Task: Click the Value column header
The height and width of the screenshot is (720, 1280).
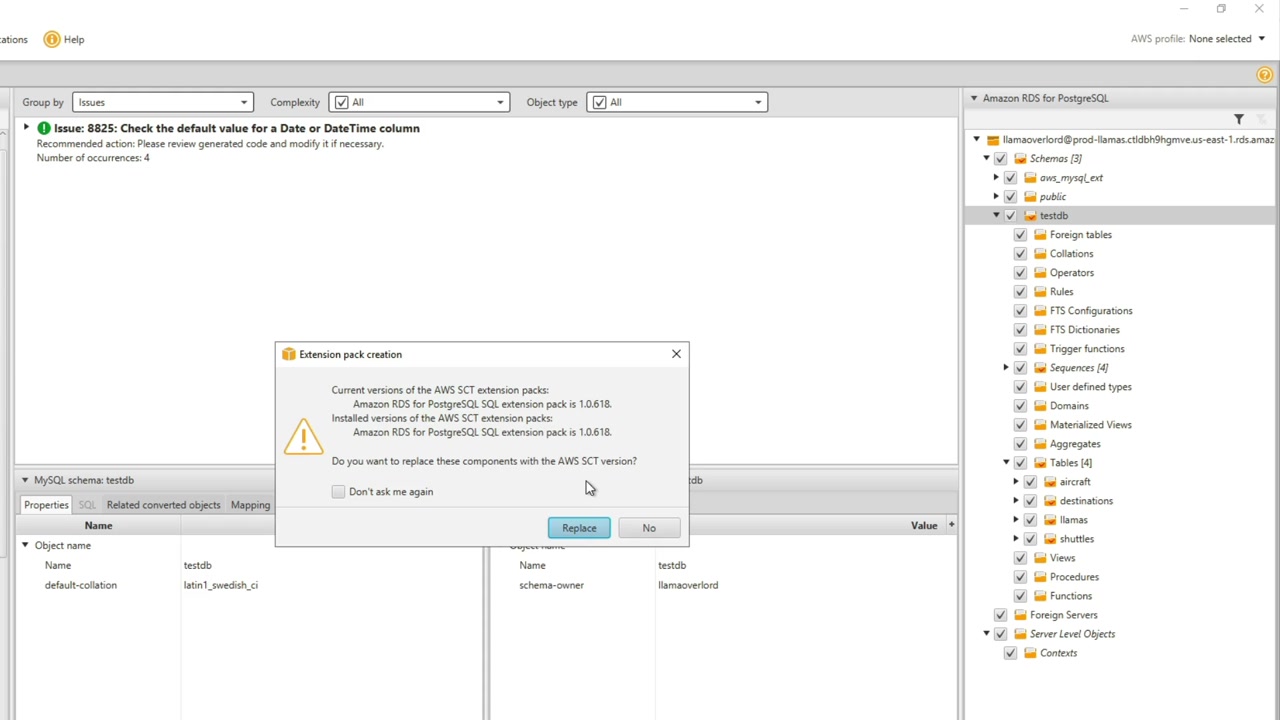Action: 924,525
